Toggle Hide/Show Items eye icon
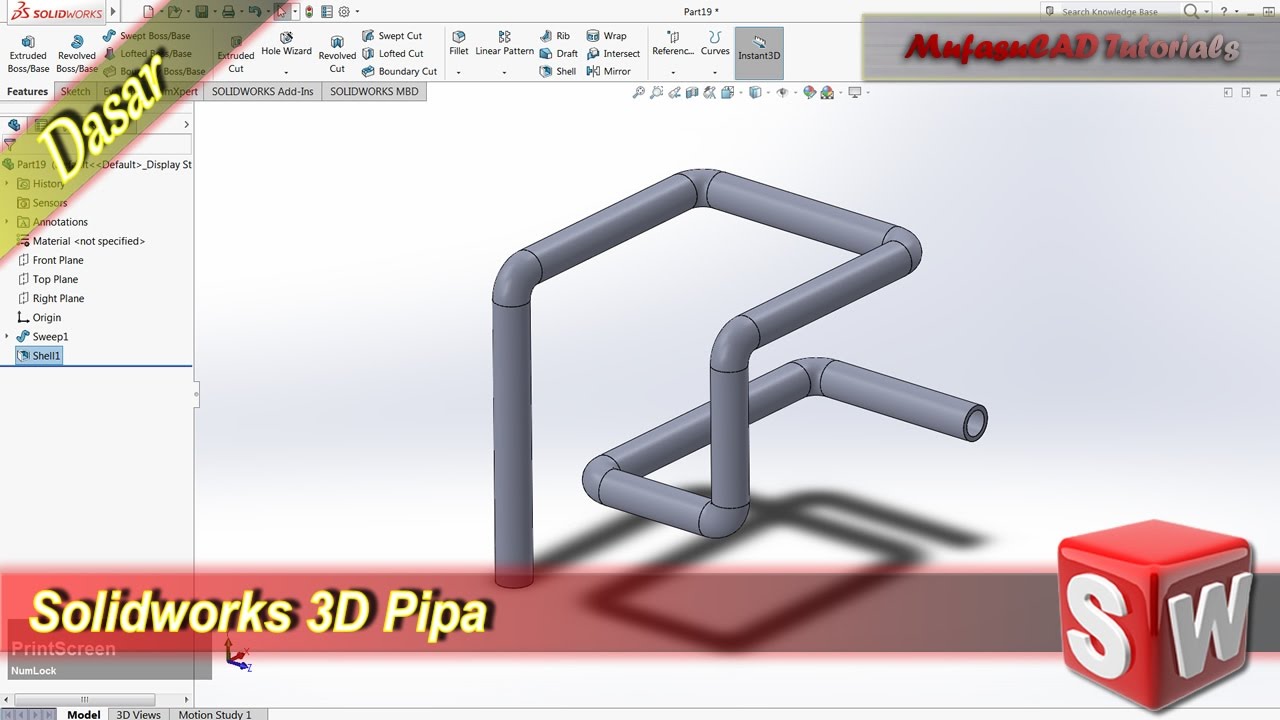The width and height of the screenshot is (1280, 720). tap(782, 93)
